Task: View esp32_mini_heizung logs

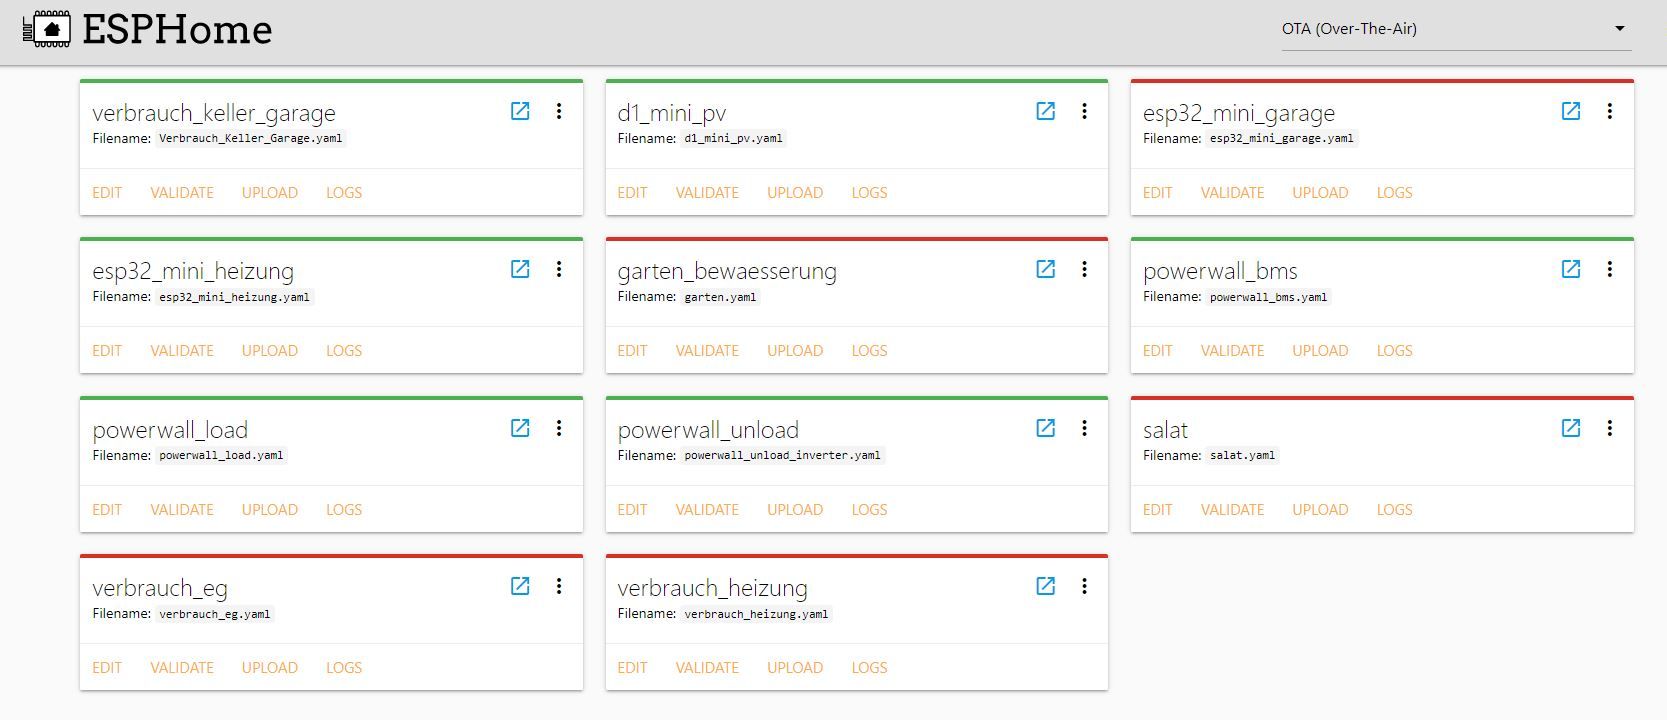Action: pyautogui.click(x=344, y=351)
